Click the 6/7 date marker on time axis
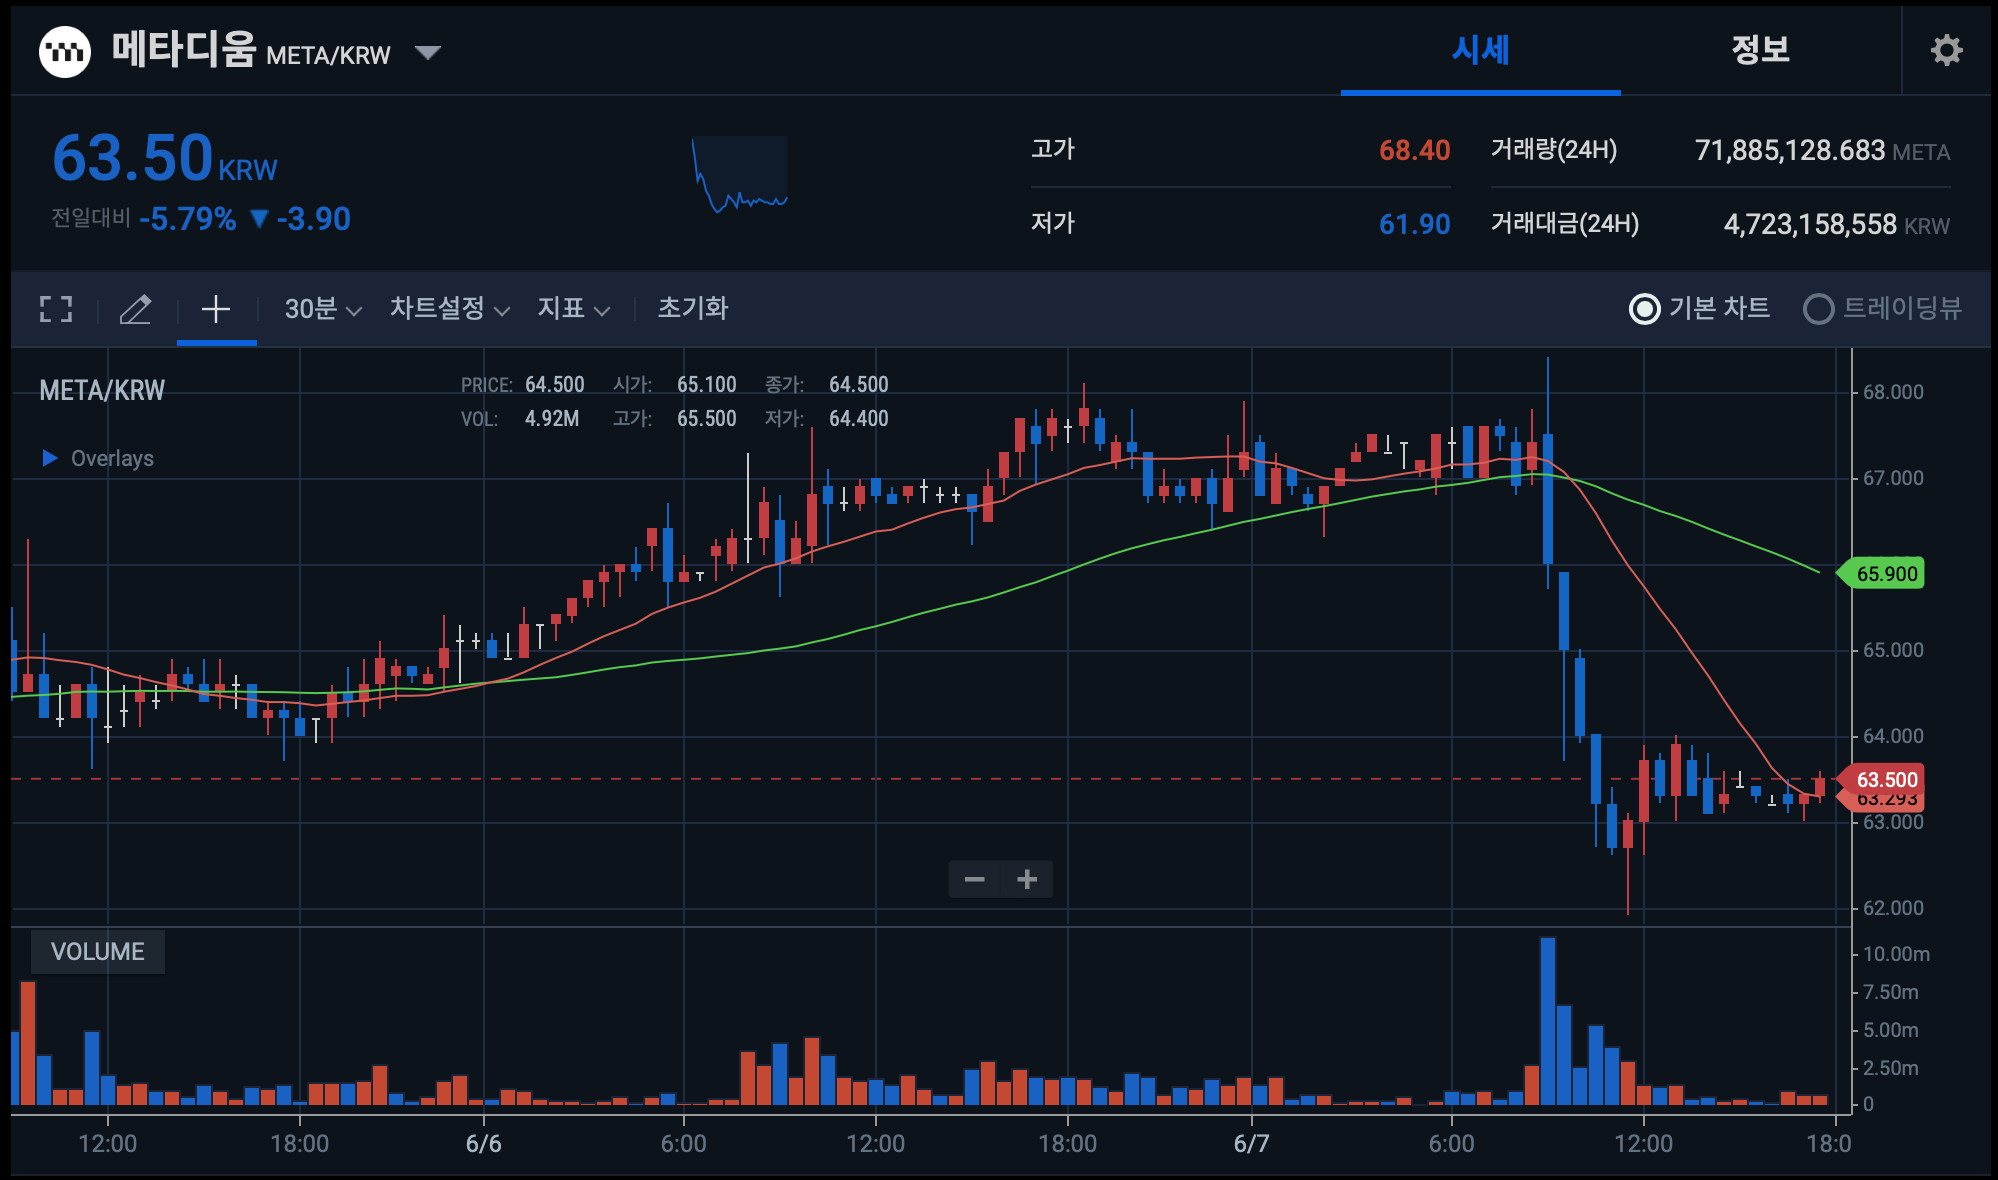This screenshot has height=1180, width=1998. coord(1251,1143)
